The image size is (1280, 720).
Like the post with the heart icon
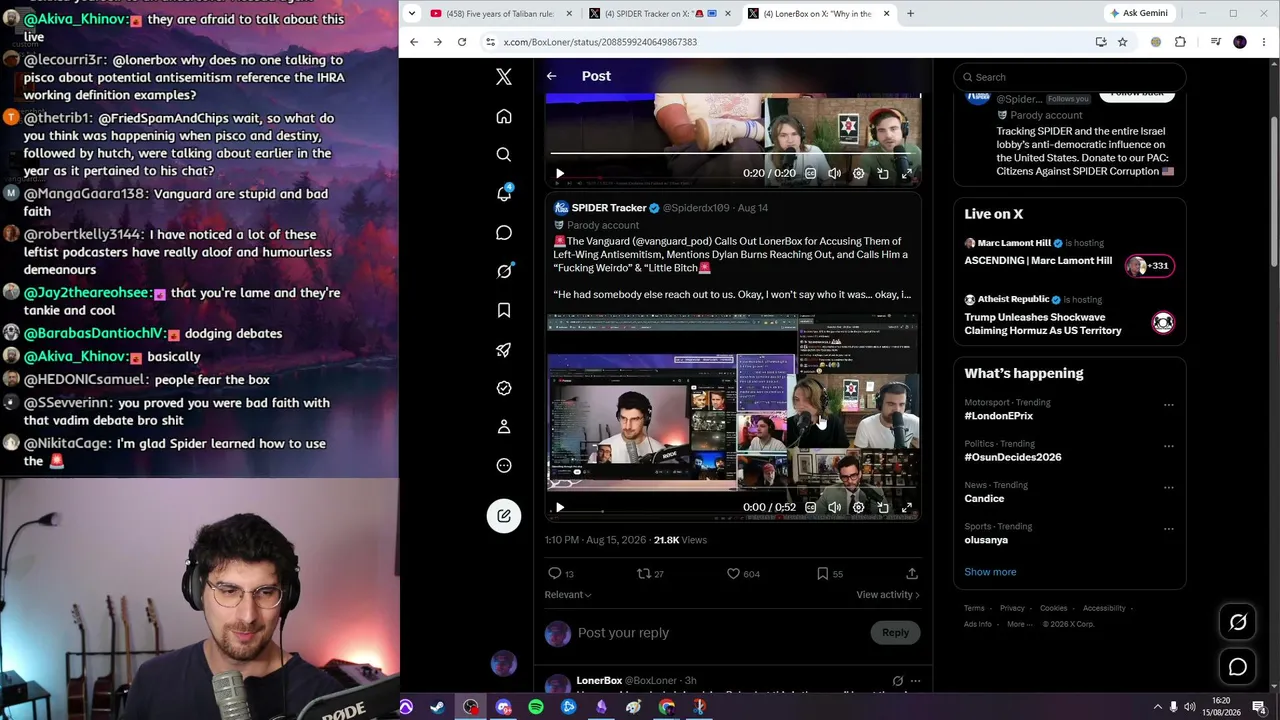pos(733,573)
